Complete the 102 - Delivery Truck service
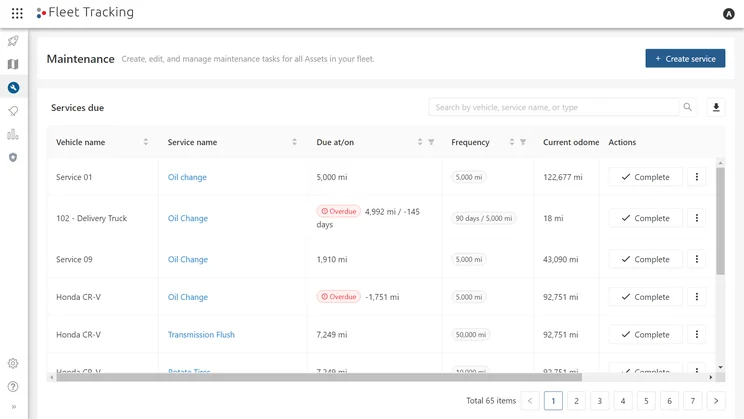 tap(646, 218)
